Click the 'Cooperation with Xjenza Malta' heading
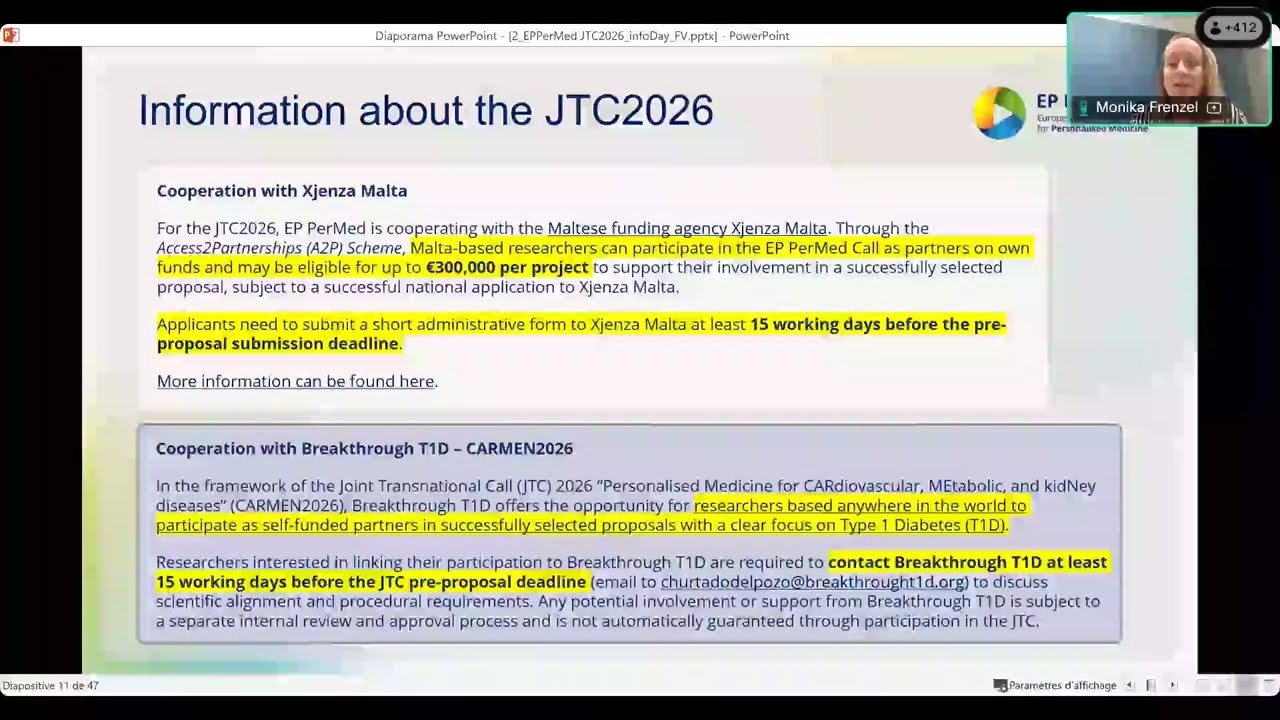 tap(282, 191)
